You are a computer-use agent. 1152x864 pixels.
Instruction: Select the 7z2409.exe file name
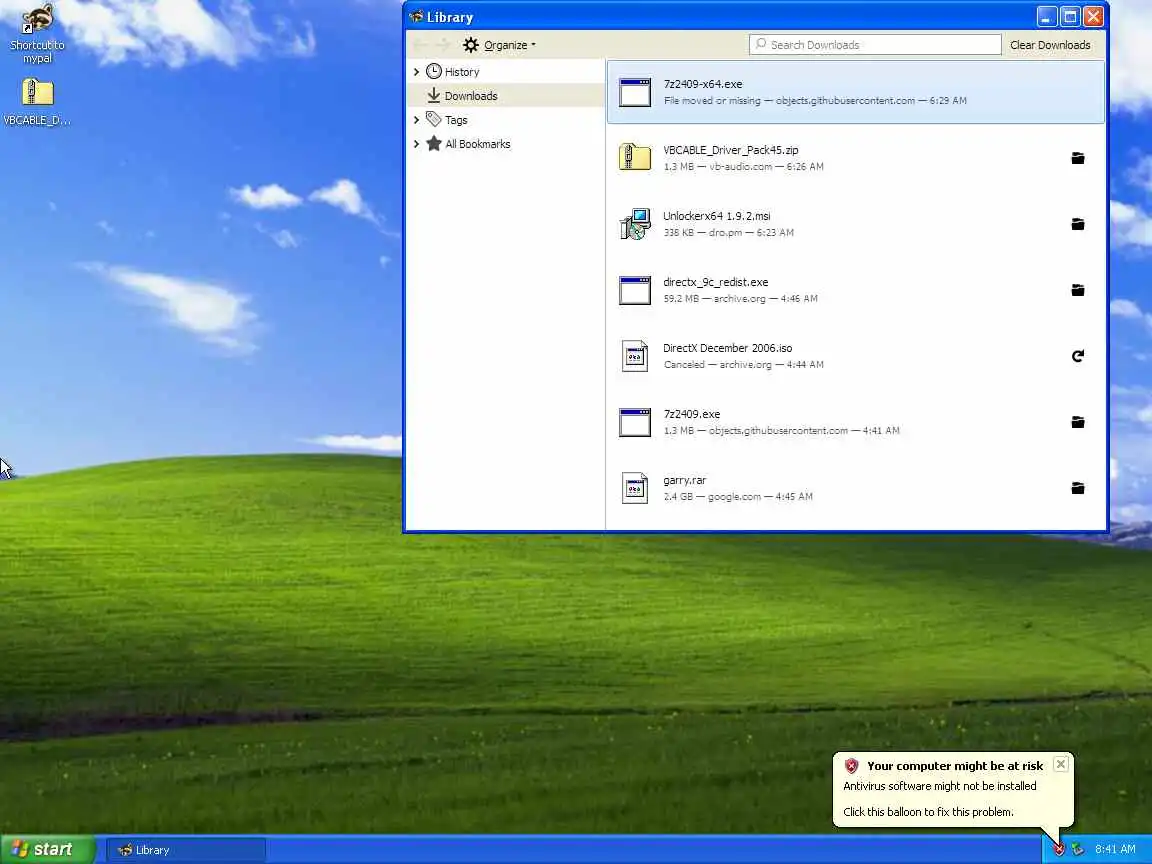pyautogui.click(x=691, y=414)
